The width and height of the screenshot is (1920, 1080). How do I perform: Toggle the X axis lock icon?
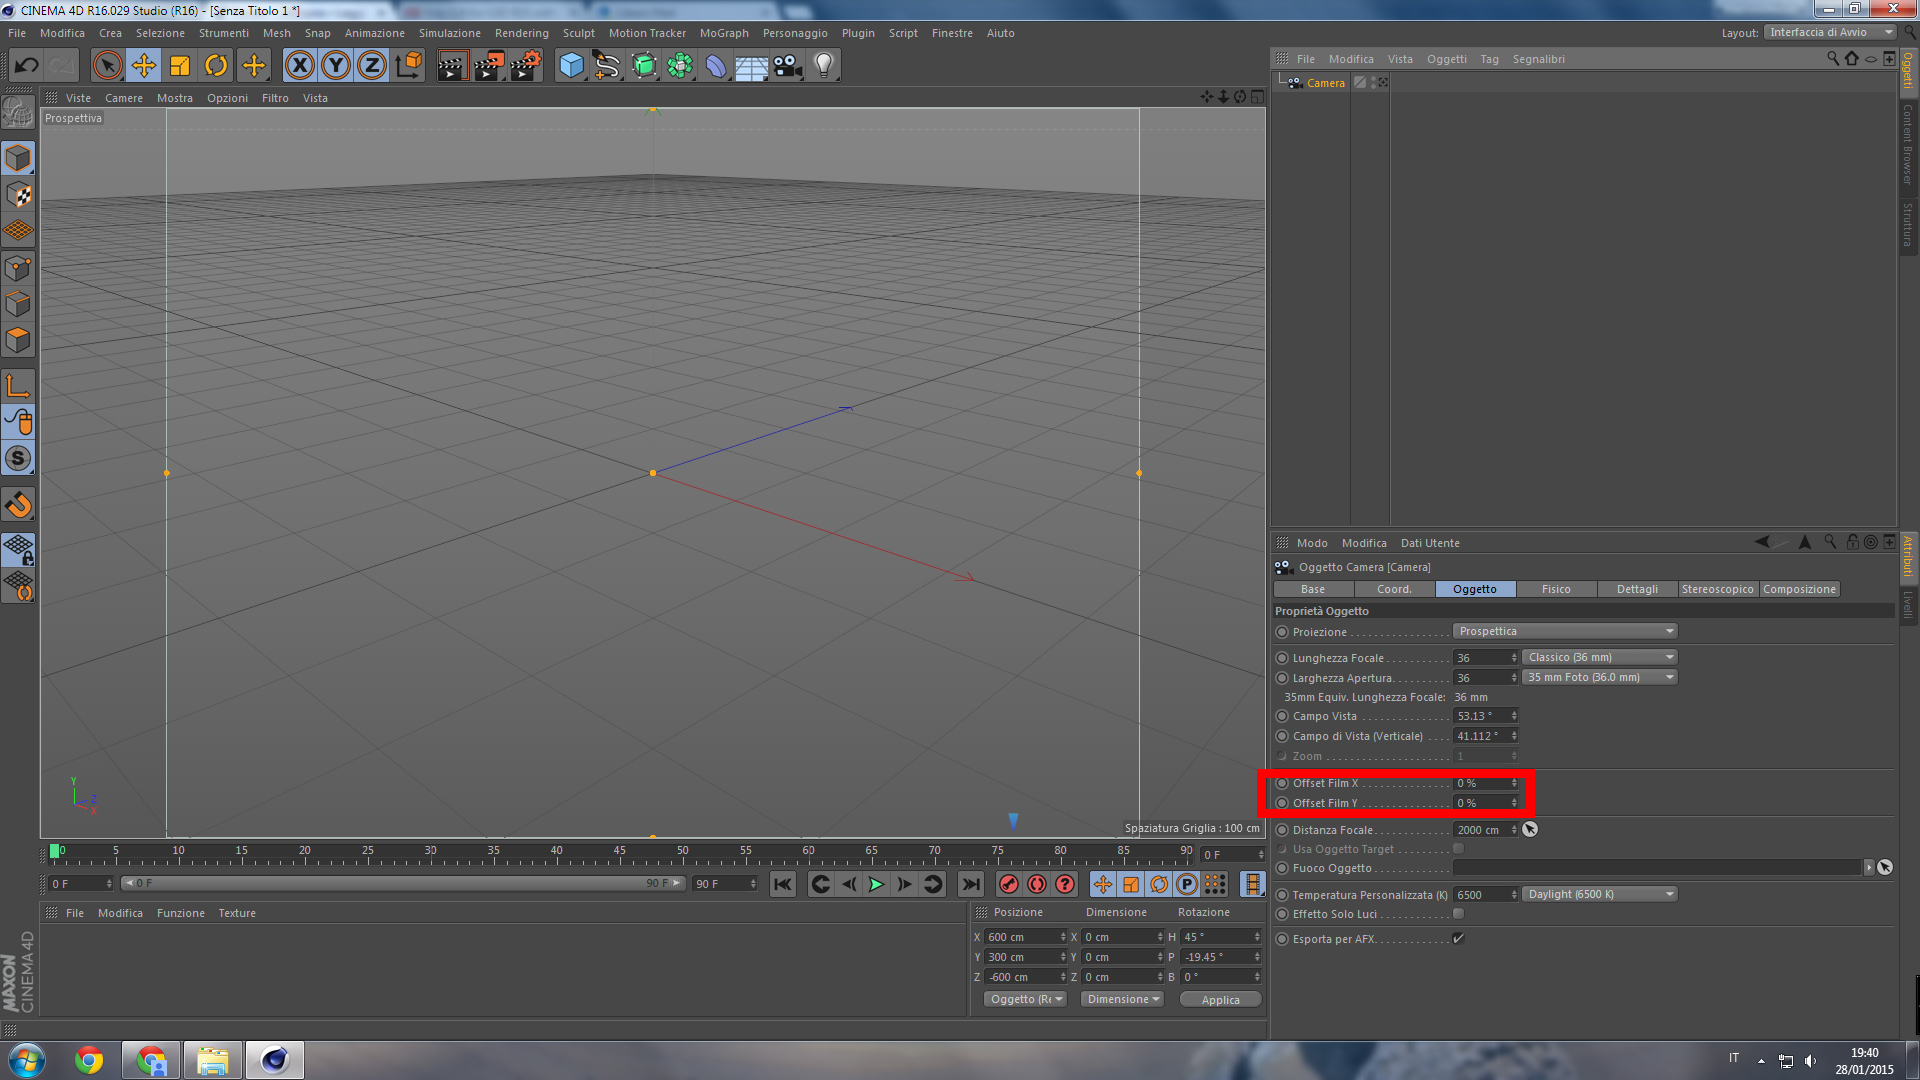[x=299, y=66]
